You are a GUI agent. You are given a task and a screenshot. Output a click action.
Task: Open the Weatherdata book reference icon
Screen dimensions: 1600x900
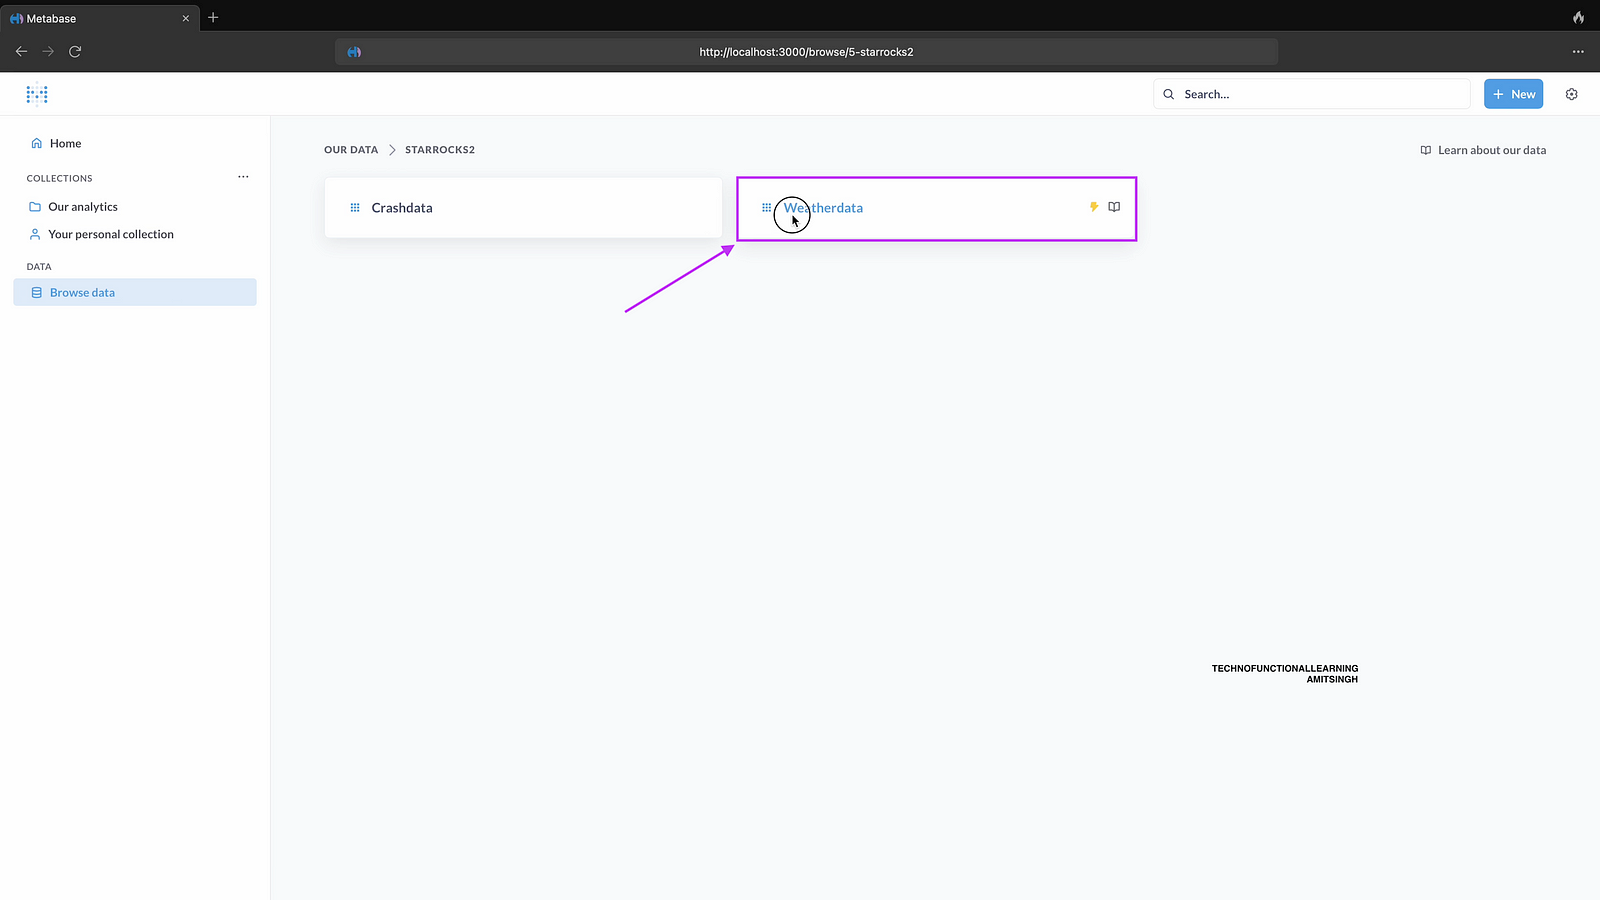coord(1114,207)
